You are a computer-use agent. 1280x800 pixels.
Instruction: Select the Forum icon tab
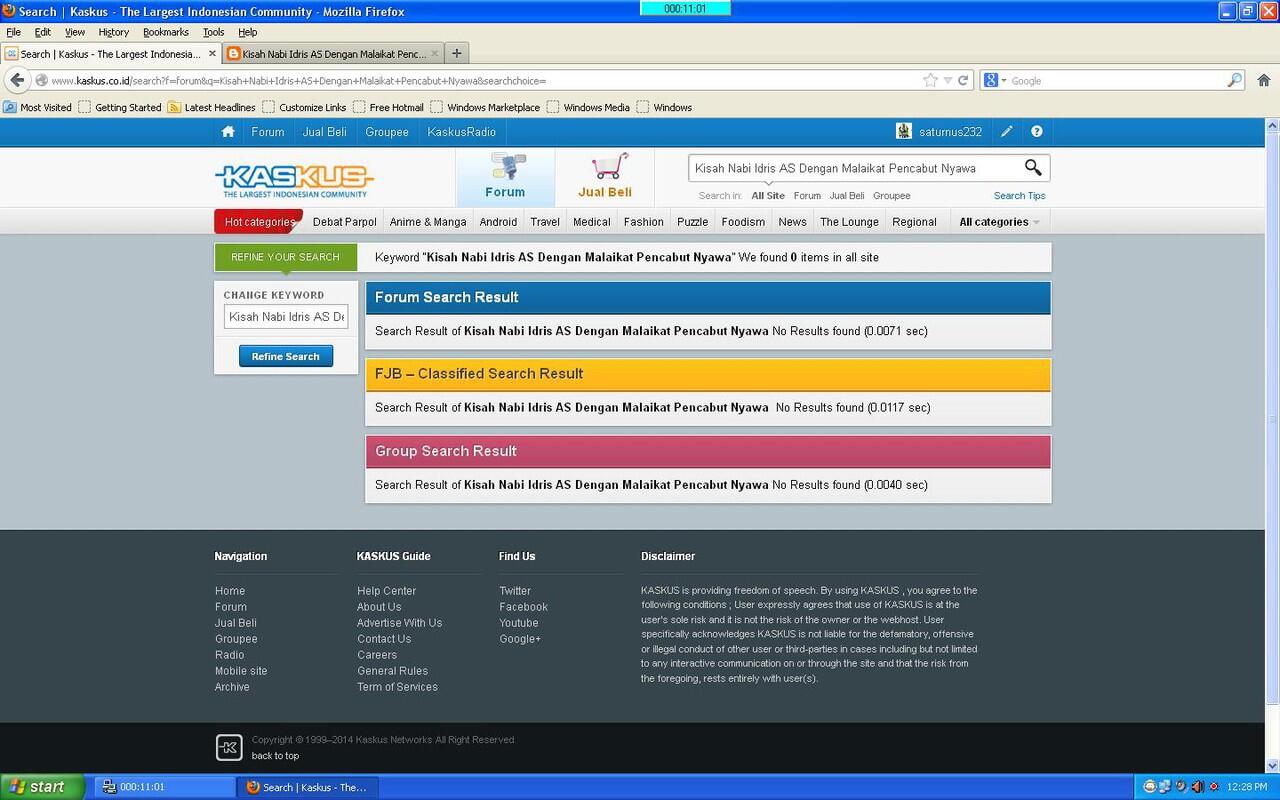[505, 177]
